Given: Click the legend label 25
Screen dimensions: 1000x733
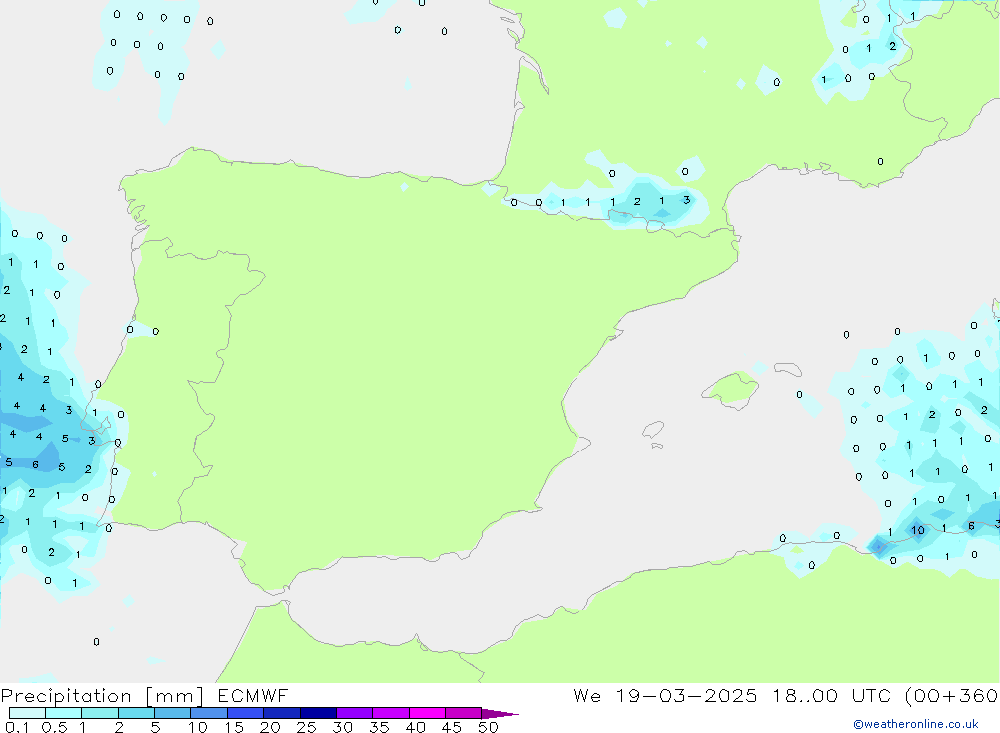Looking at the screenshot, I should [x=306, y=727].
